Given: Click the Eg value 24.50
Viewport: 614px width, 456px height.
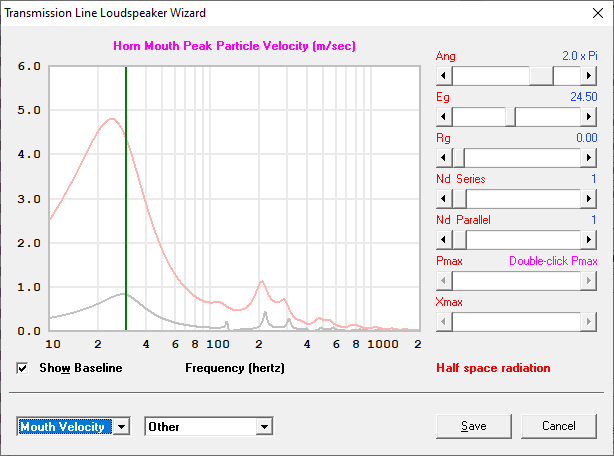Looking at the screenshot, I should coord(583,97).
